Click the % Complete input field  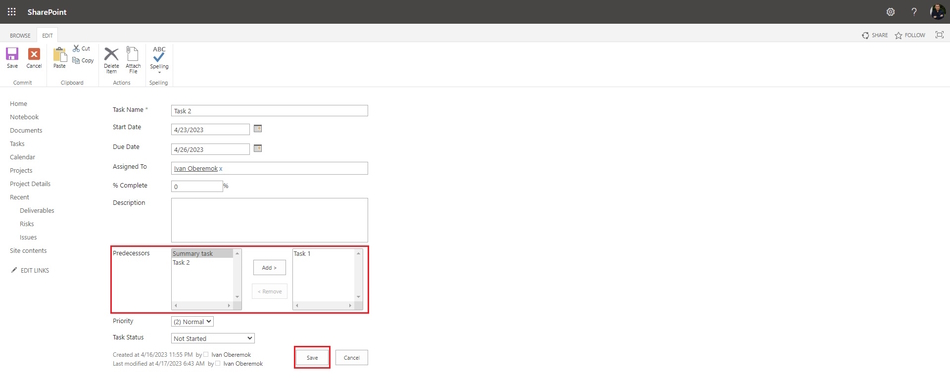click(x=197, y=187)
